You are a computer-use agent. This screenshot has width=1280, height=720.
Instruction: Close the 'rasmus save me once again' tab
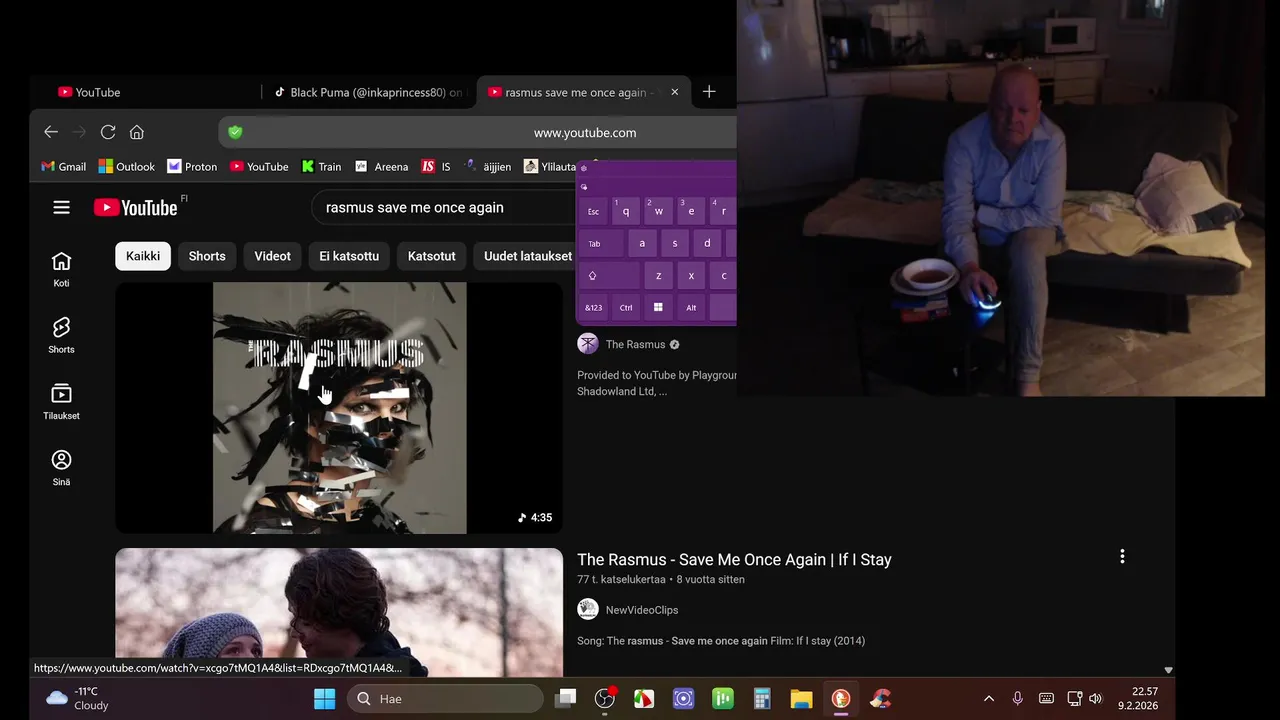(674, 92)
